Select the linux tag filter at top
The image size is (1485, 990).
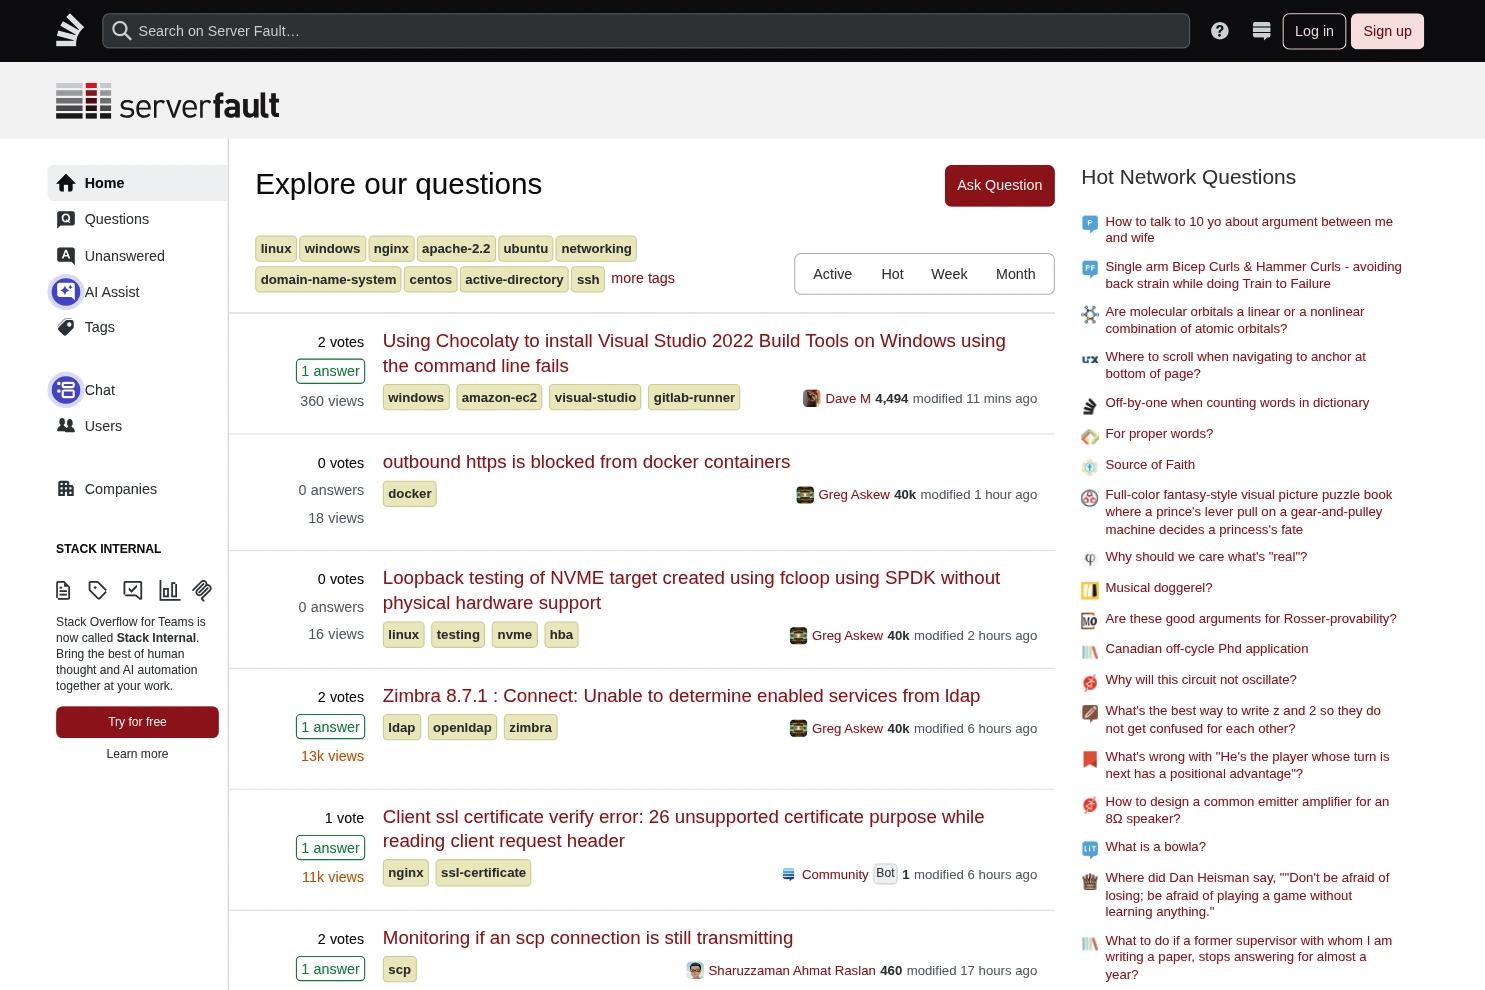coord(276,249)
